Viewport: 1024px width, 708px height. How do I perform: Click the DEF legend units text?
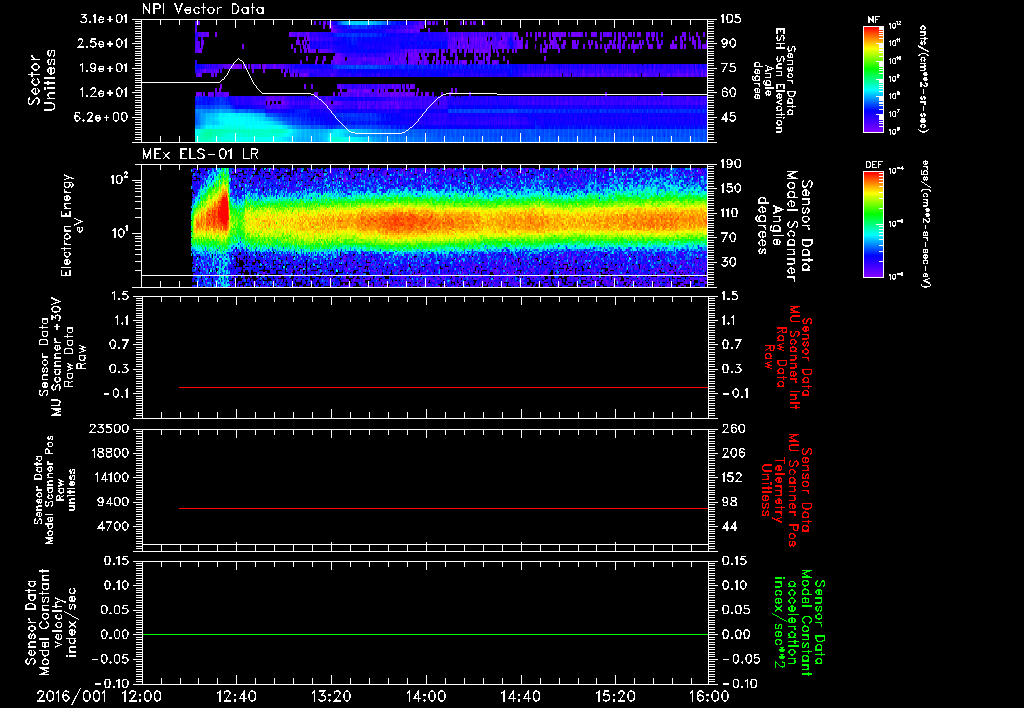(924, 224)
